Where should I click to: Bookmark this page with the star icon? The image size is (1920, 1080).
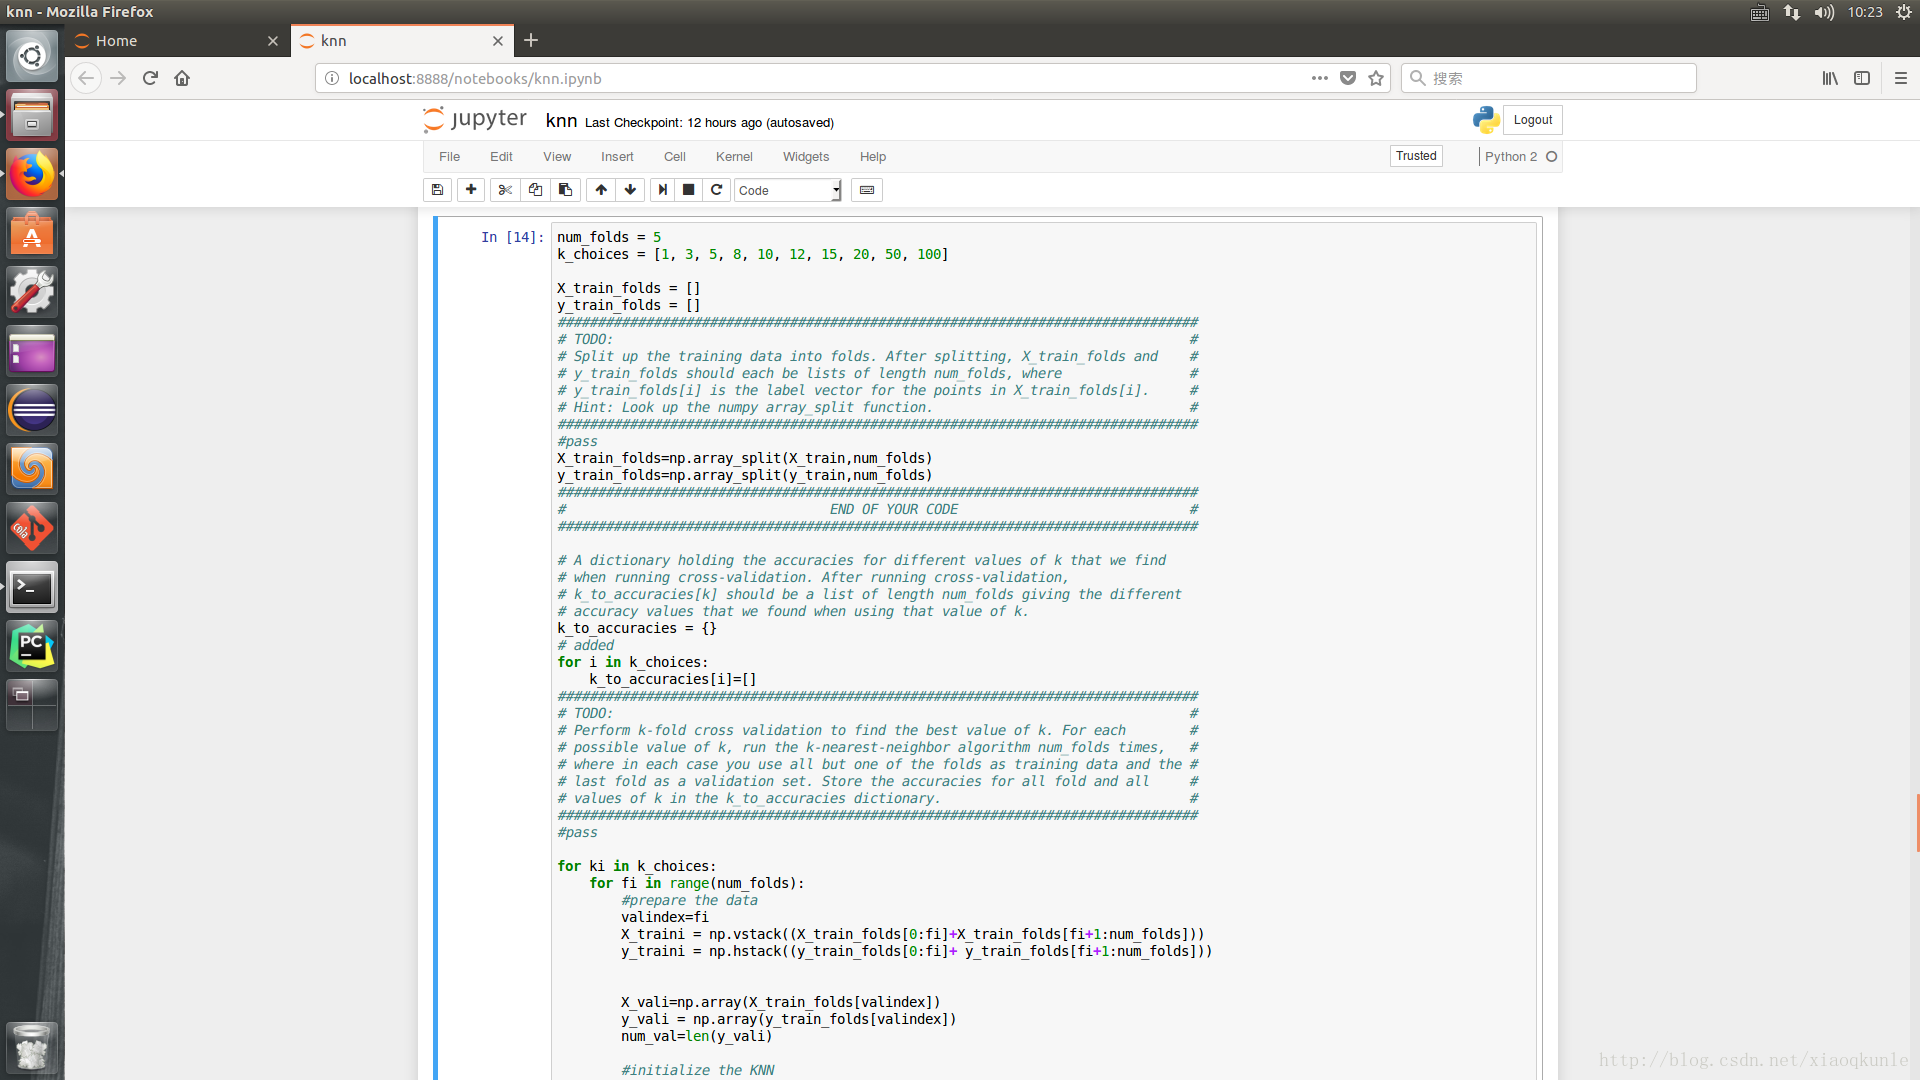coord(1376,78)
